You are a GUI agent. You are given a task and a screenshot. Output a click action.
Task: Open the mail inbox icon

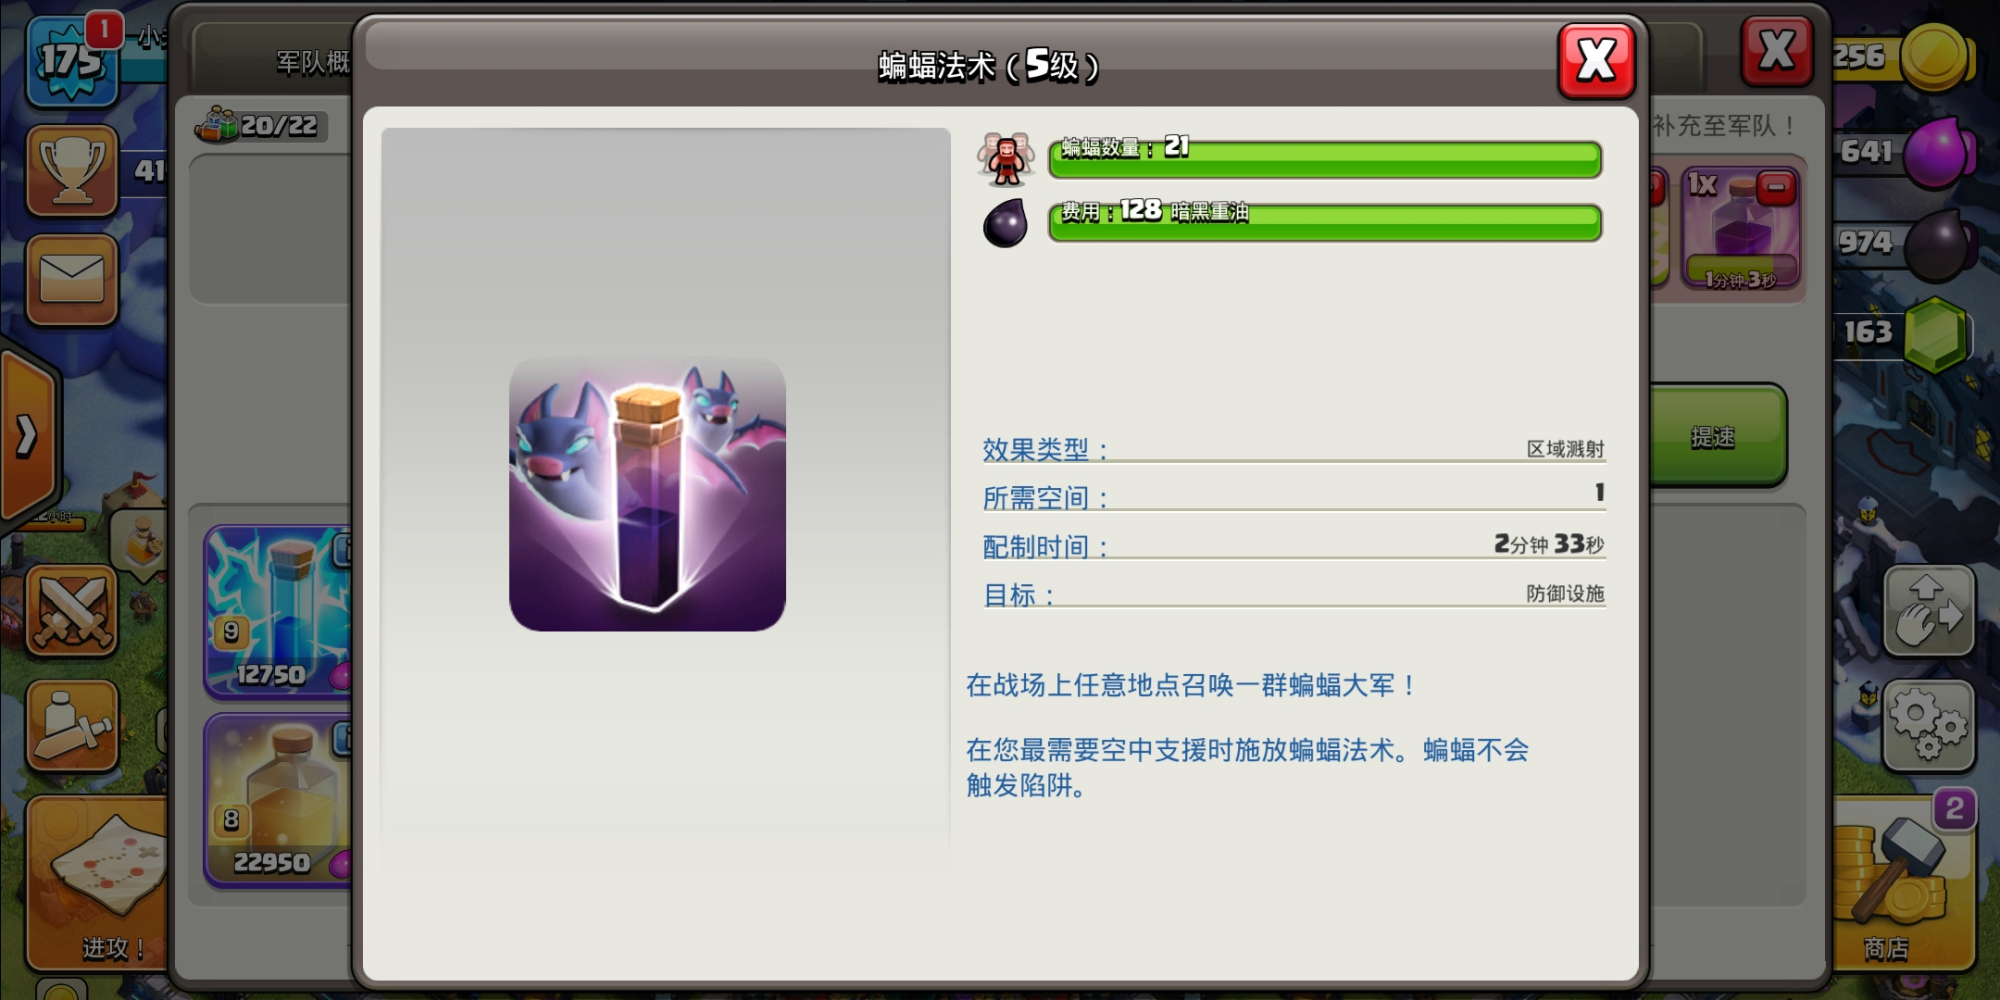coord(72,279)
